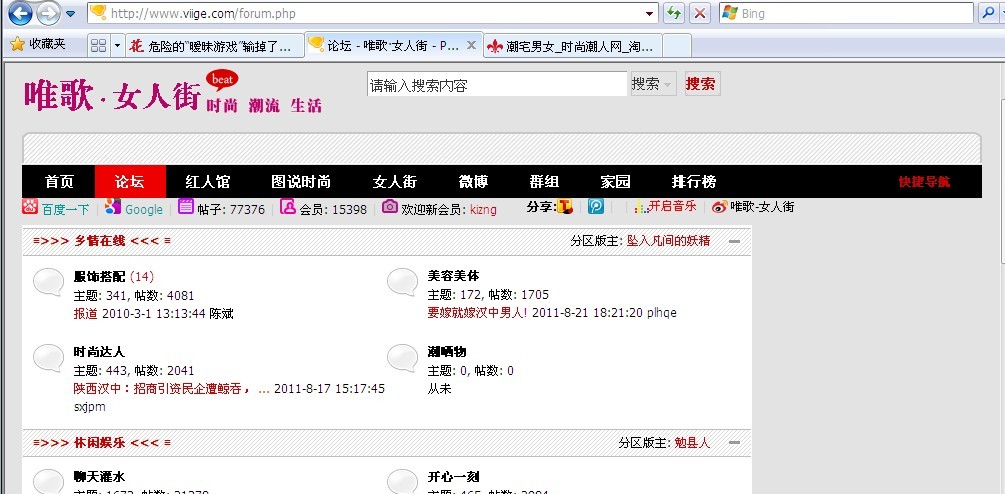Image resolution: width=1005 pixels, height=494 pixels.
Task: Click the Weibo eye logo icon
Action: [719, 207]
